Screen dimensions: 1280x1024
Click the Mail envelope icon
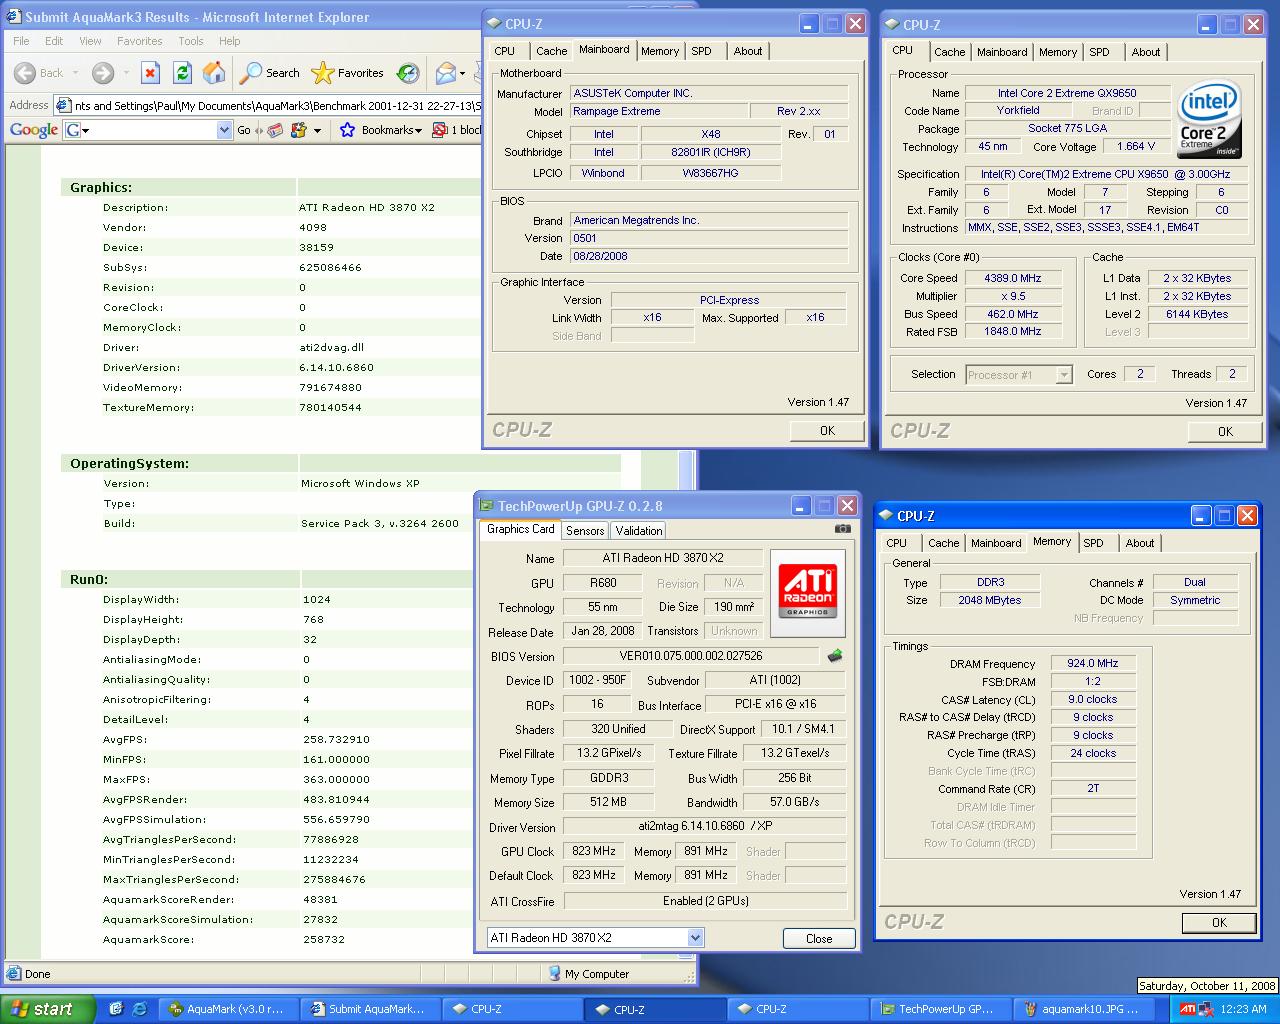tap(446, 73)
